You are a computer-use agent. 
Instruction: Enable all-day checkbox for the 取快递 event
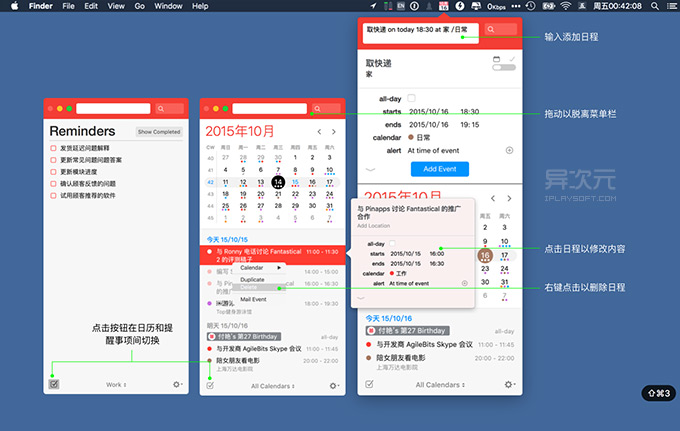pos(411,98)
